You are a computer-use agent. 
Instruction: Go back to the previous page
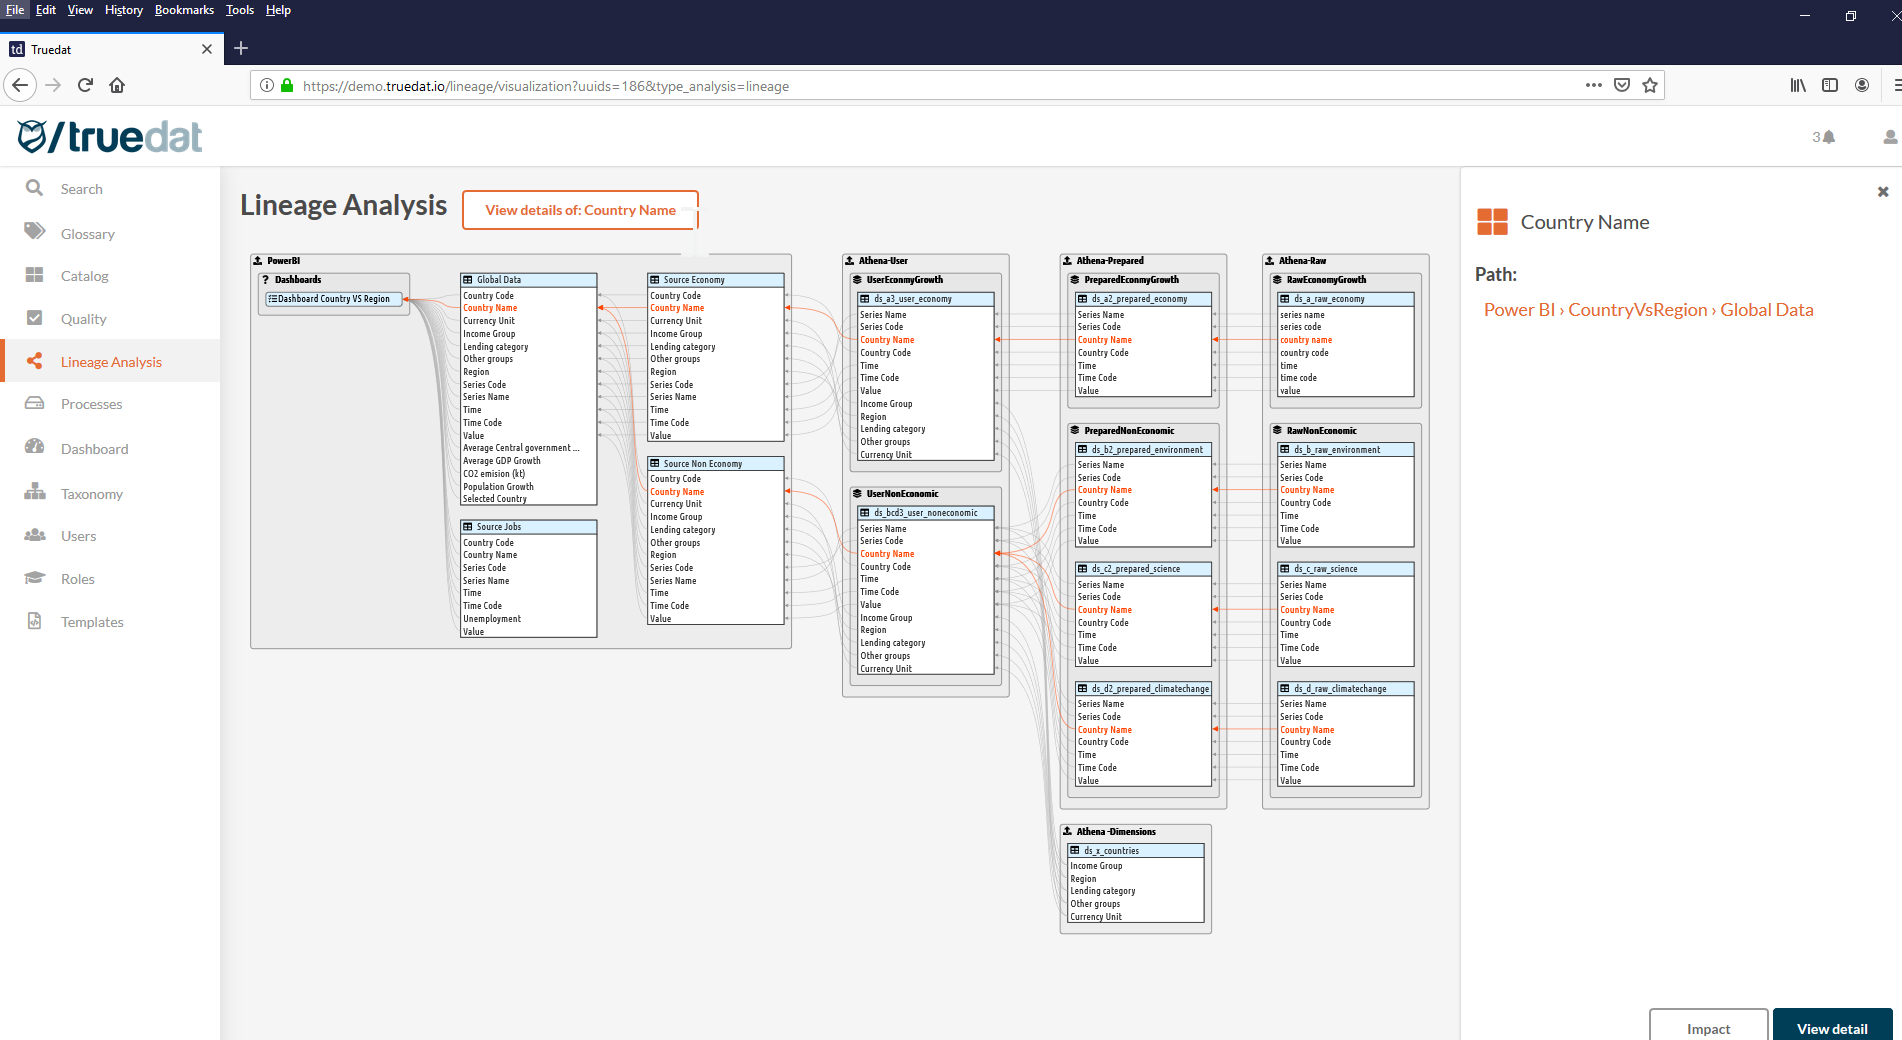(20, 85)
